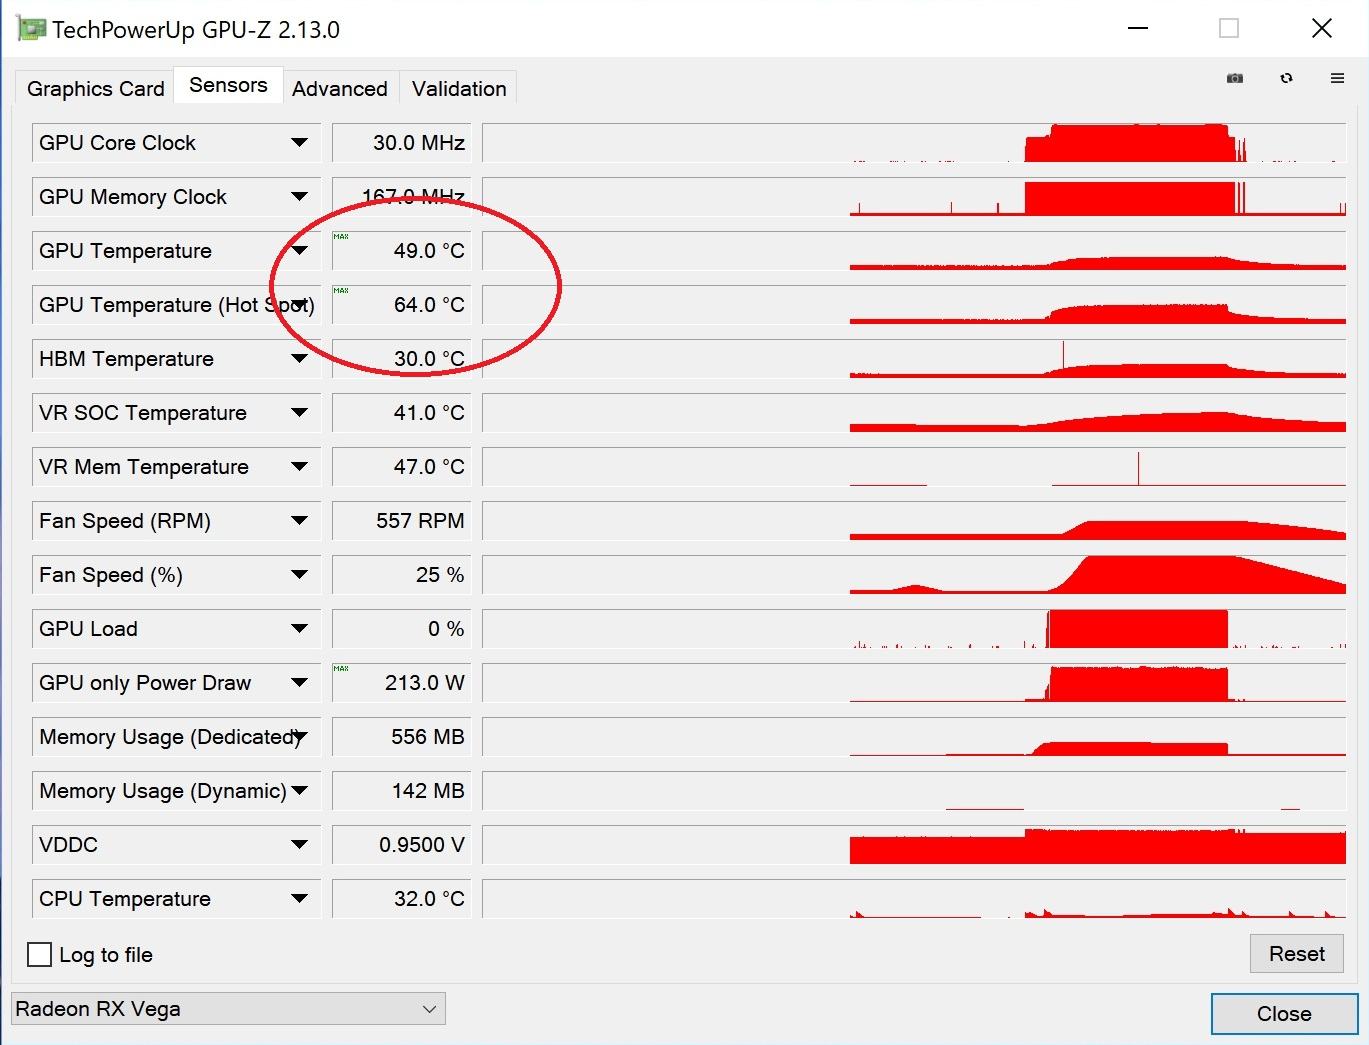1369x1045 pixels.
Task: Click the GPU-Z screenshot camera icon
Action: coord(1235,78)
